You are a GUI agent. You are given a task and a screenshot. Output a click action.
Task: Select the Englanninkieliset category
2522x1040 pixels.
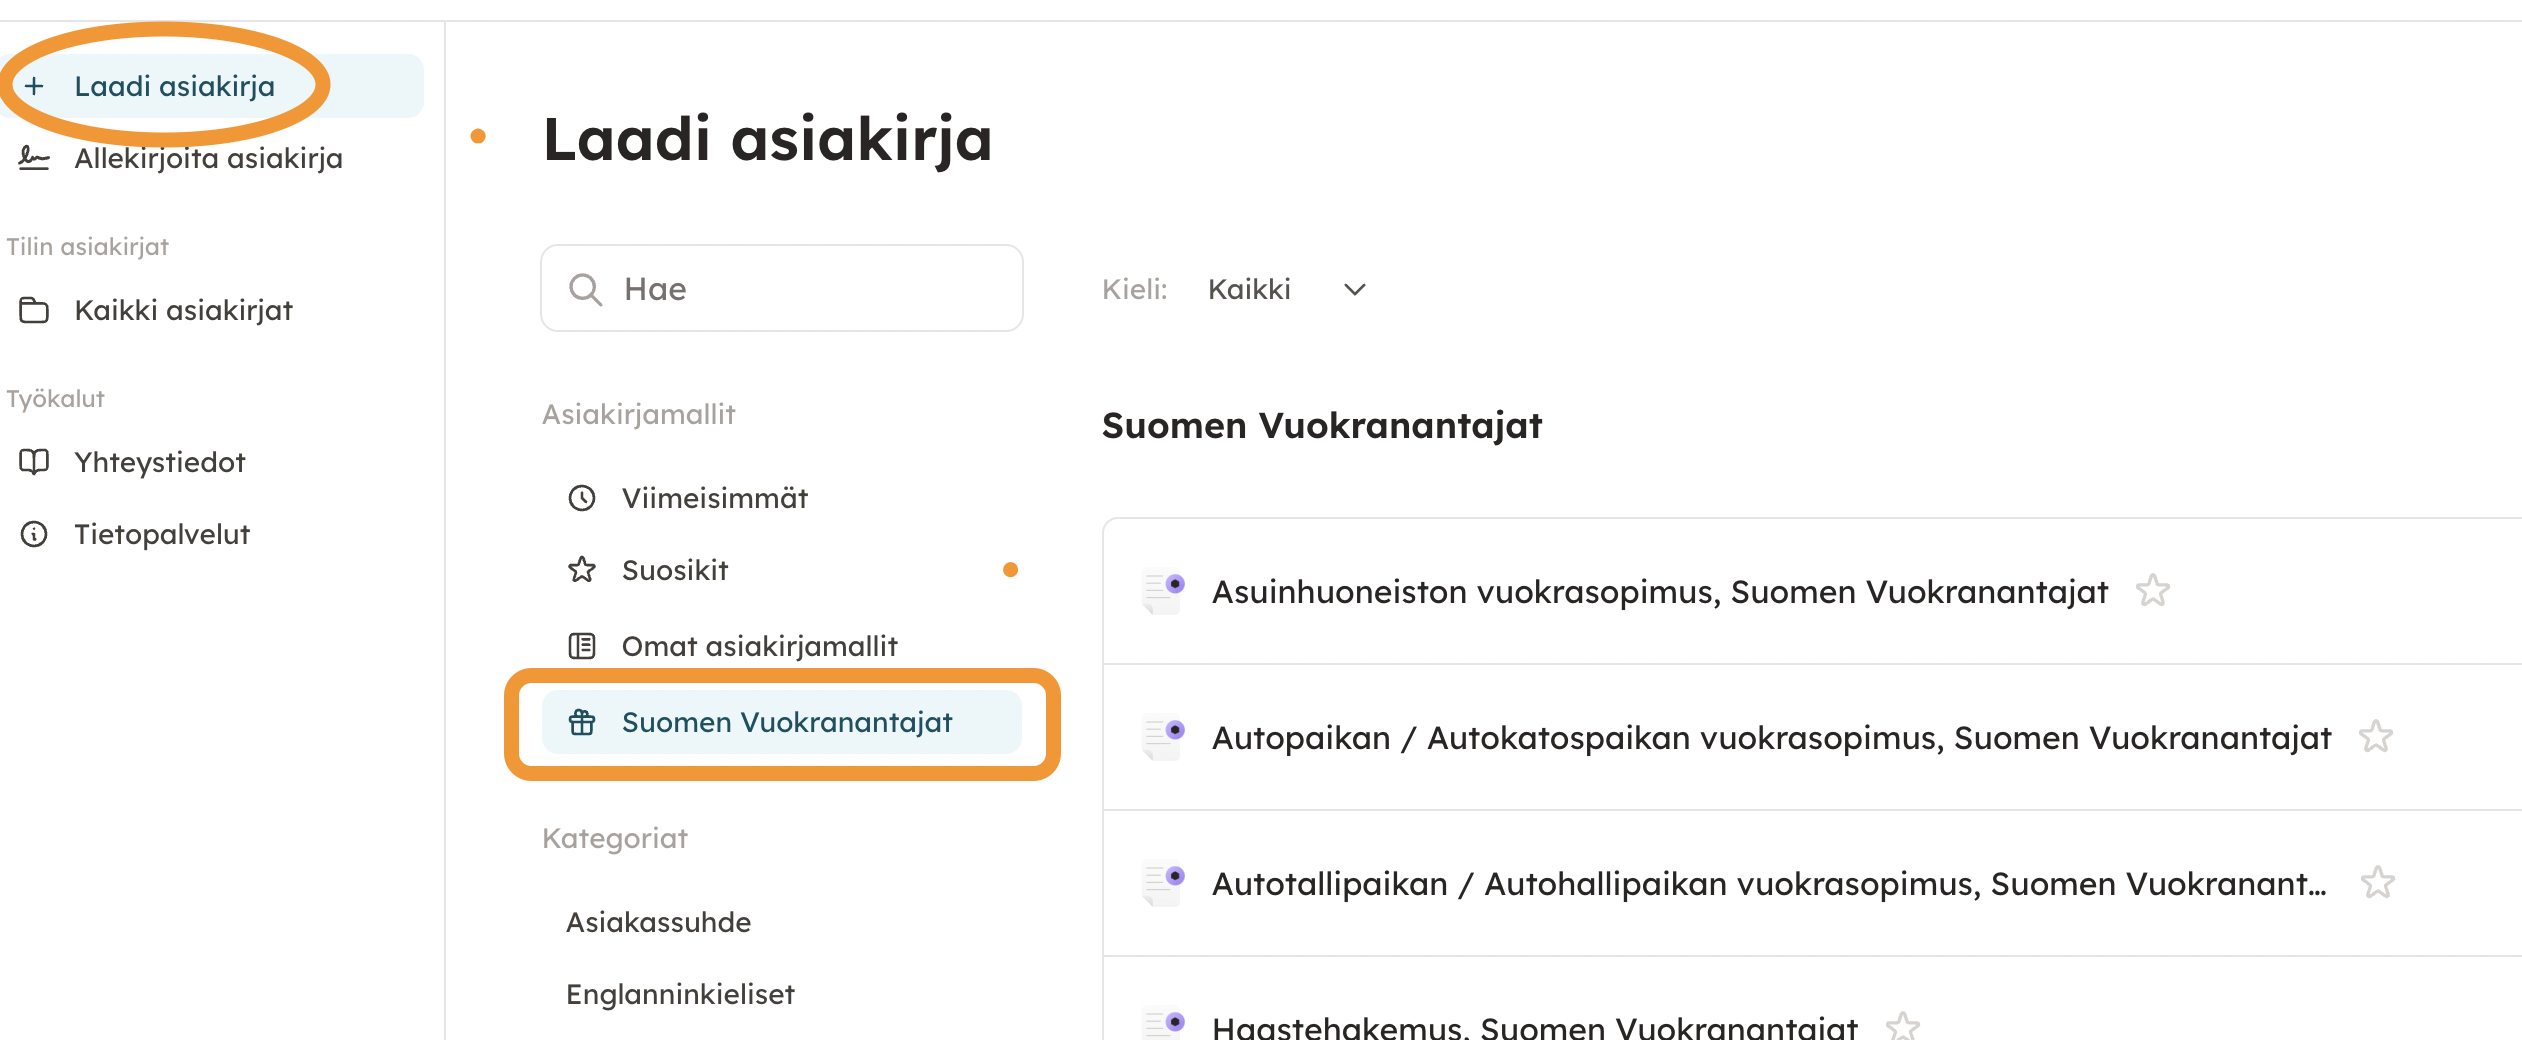pos(680,994)
